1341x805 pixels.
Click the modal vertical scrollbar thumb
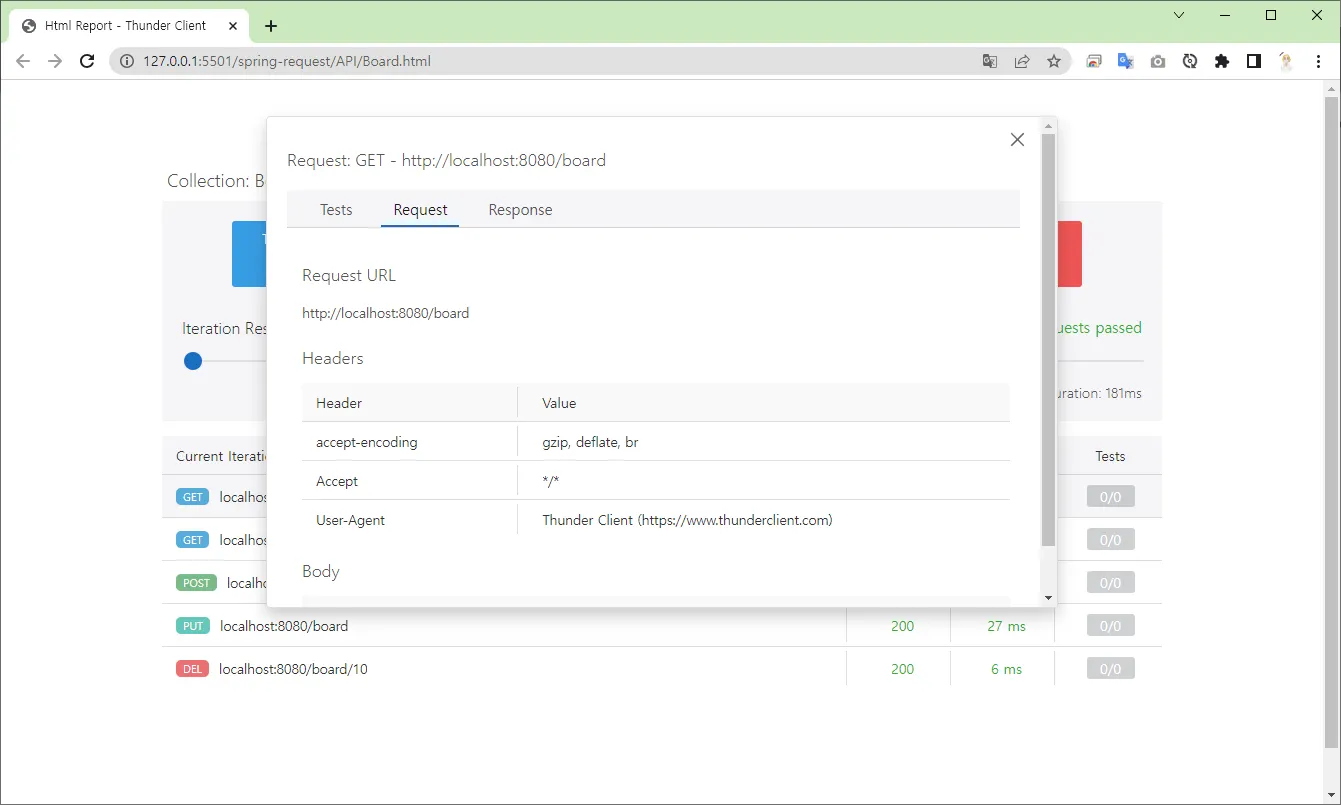pyautogui.click(x=1048, y=340)
